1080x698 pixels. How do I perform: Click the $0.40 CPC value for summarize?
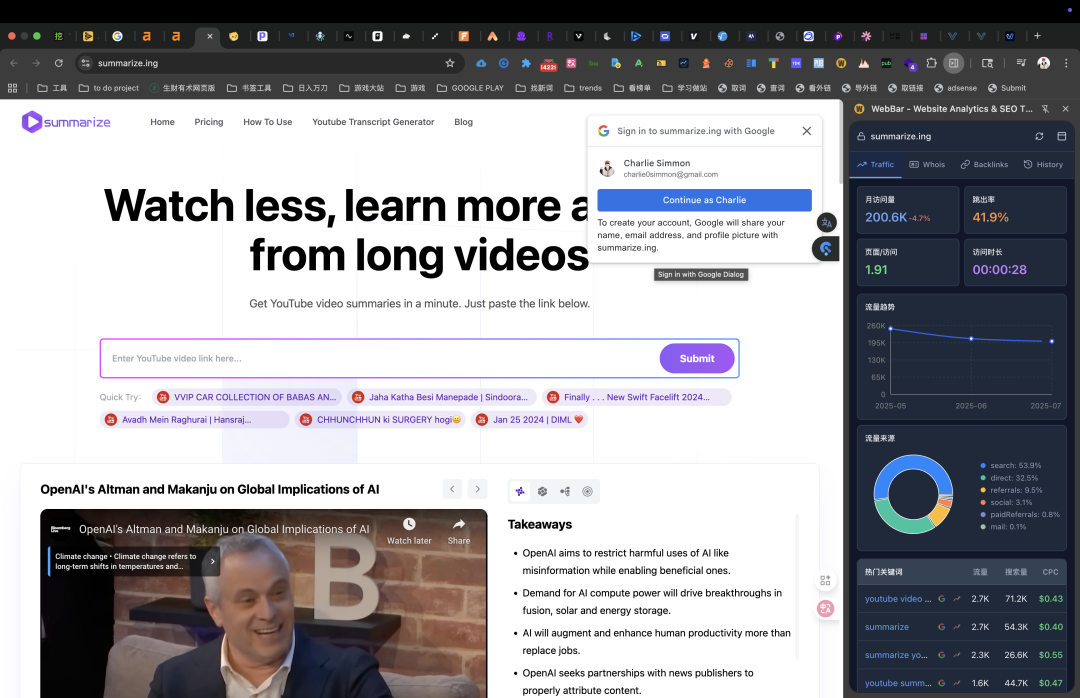[1050, 627]
